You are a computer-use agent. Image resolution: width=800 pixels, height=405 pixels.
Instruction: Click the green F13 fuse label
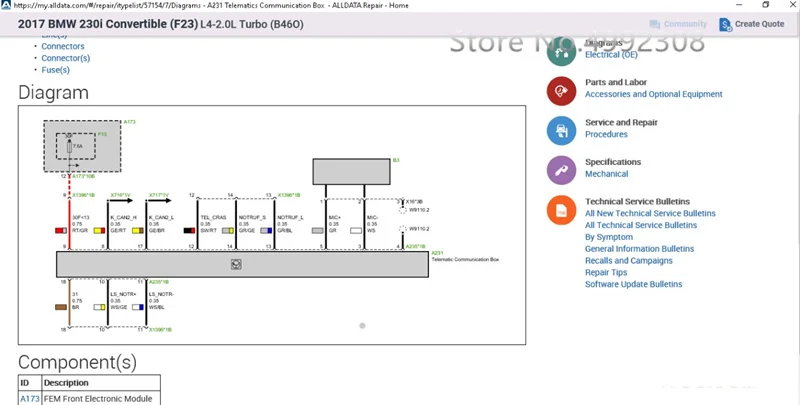click(102, 134)
